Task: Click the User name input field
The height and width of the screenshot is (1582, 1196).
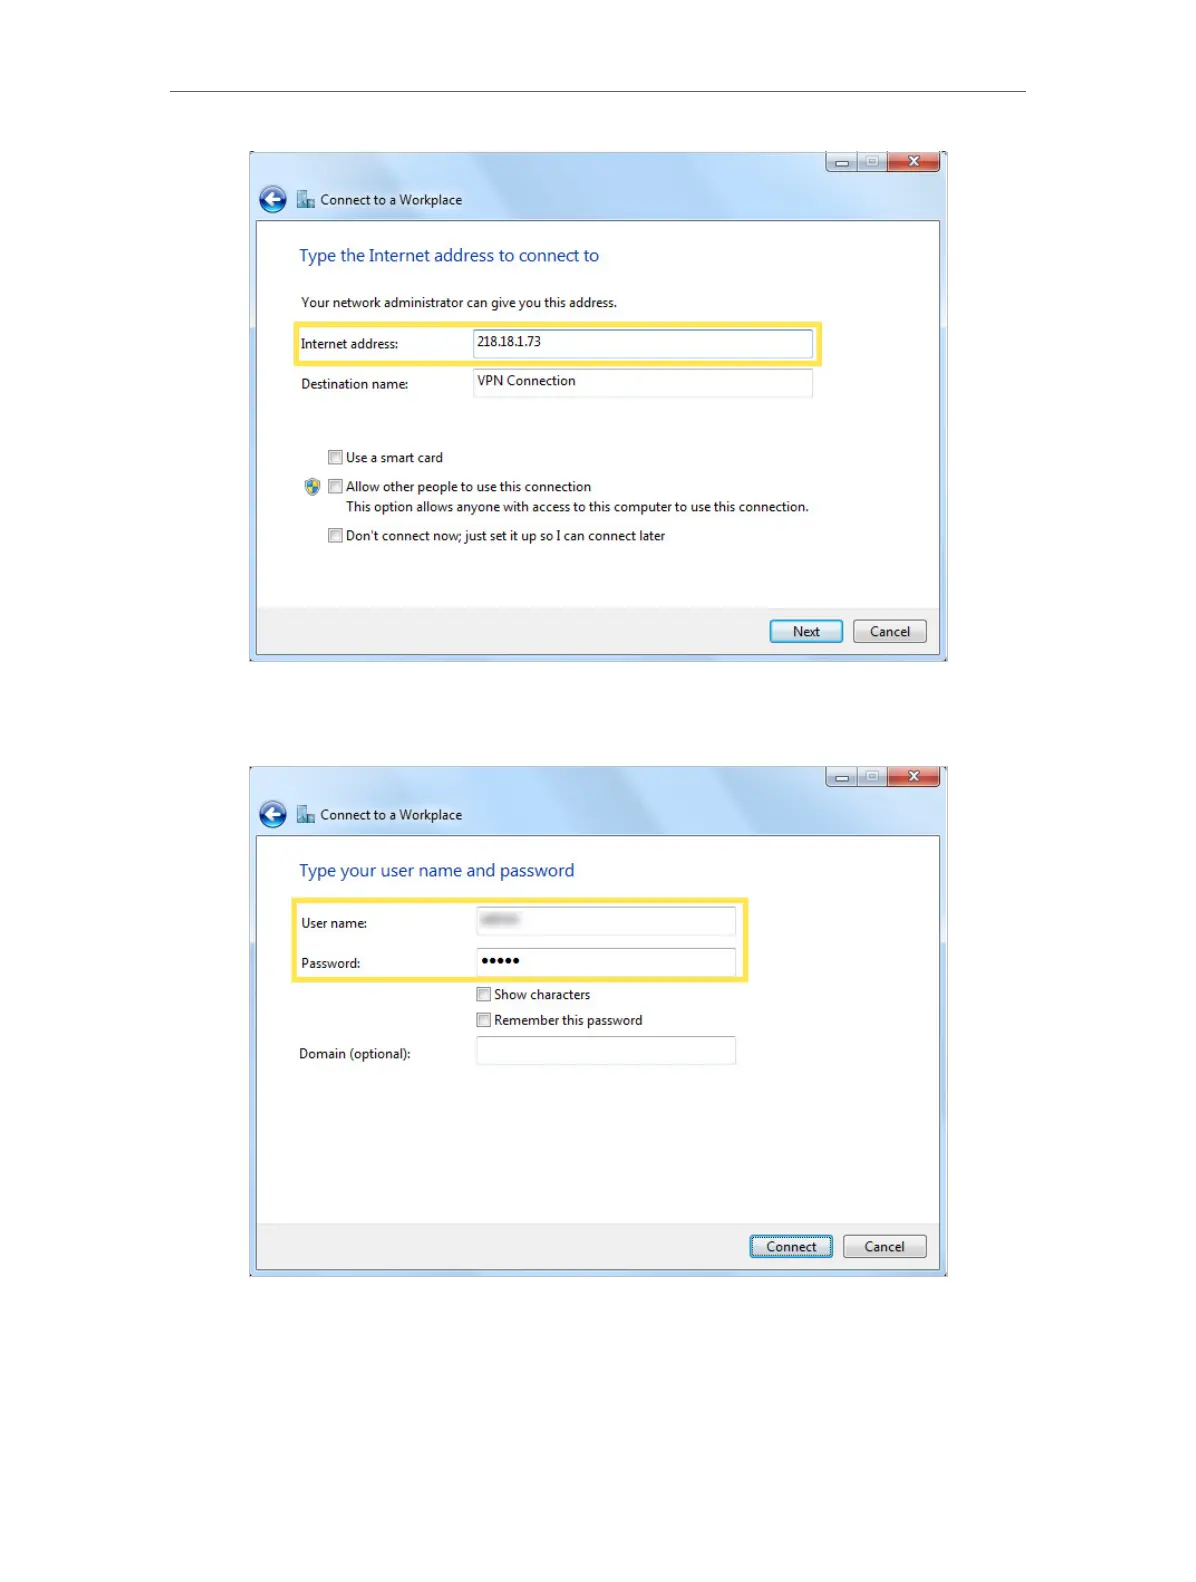Action: (606, 921)
